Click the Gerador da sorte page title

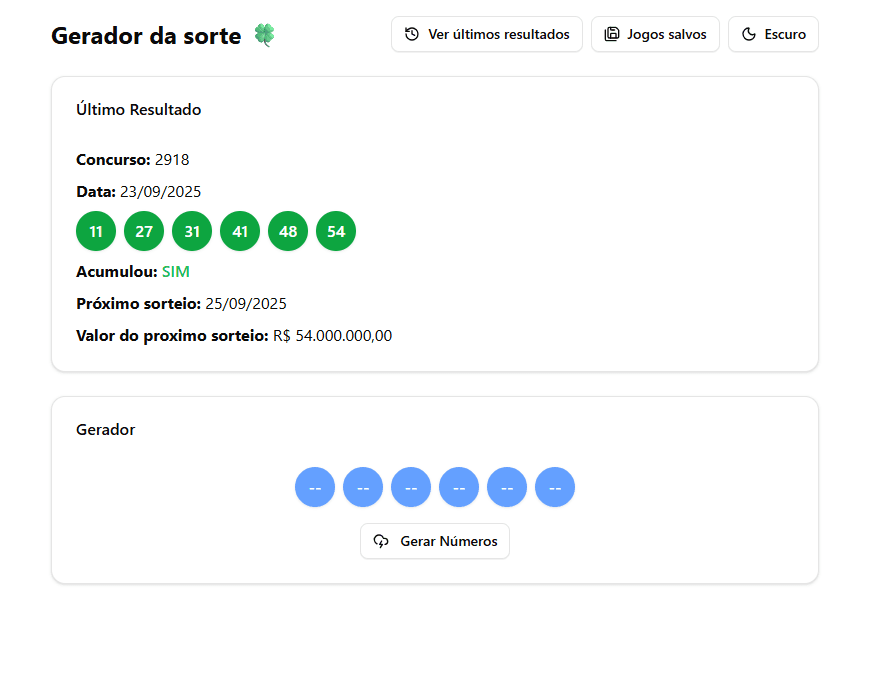pos(146,36)
